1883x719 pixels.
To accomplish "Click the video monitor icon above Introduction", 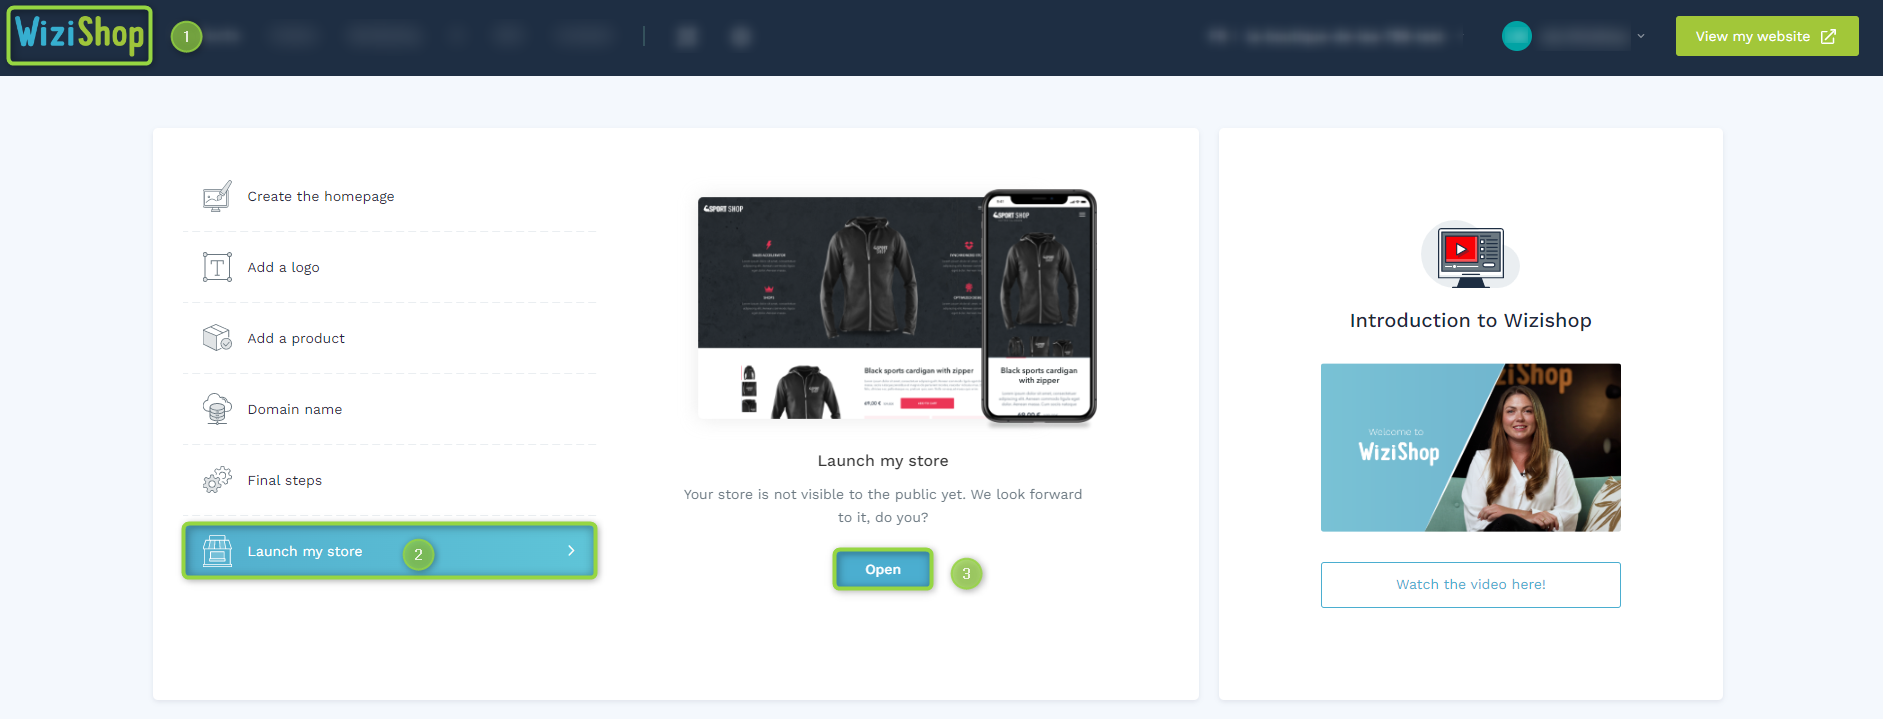I will (1470, 256).
